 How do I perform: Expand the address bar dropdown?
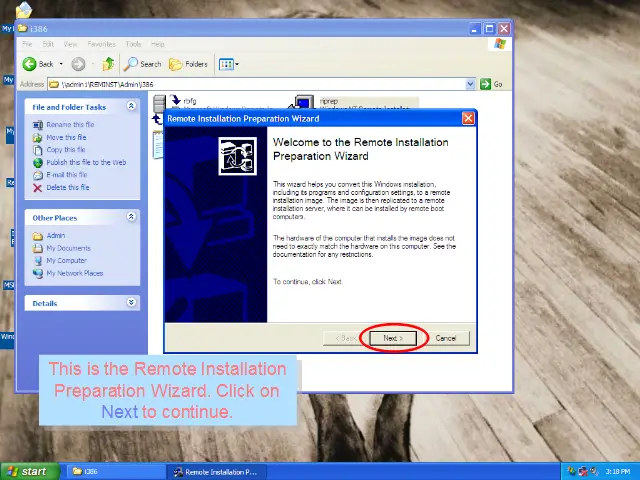click(470, 84)
